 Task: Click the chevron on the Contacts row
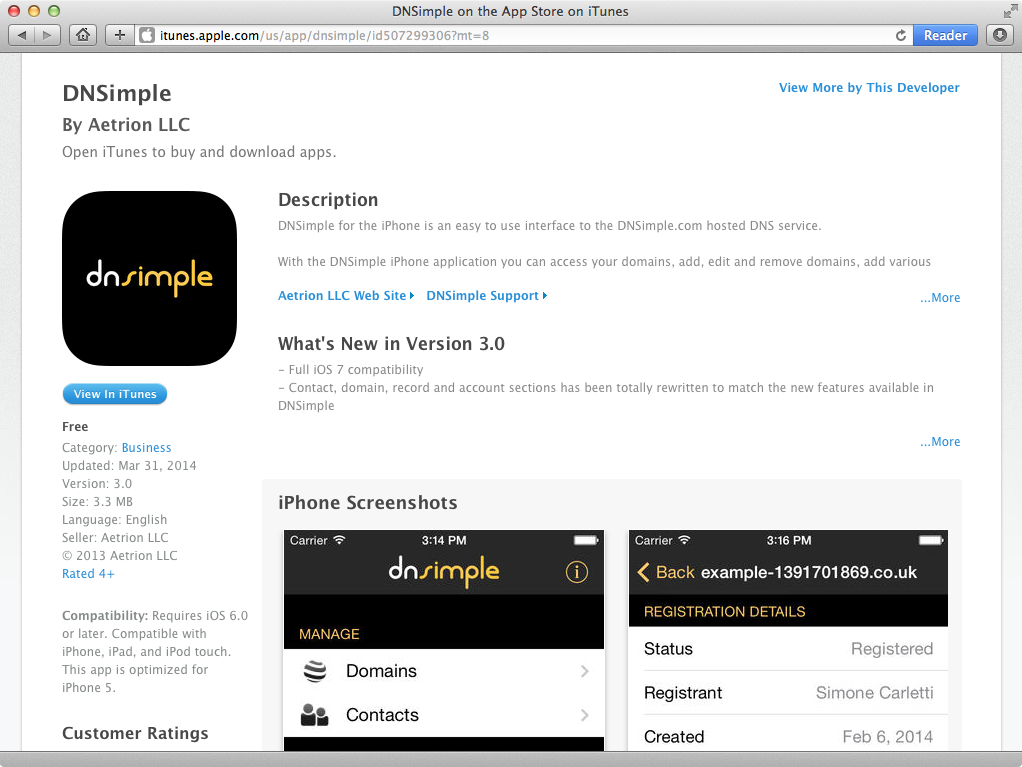coord(585,715)
